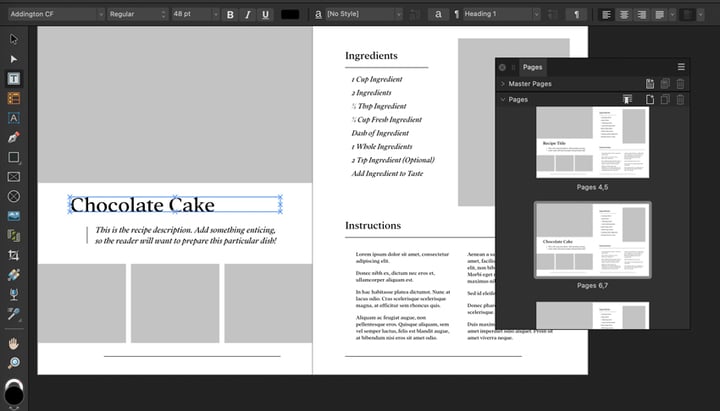Viewport: 720px width, 411px height.
Task: Activate the Hand view tool
Action: (x=13, y=343)
